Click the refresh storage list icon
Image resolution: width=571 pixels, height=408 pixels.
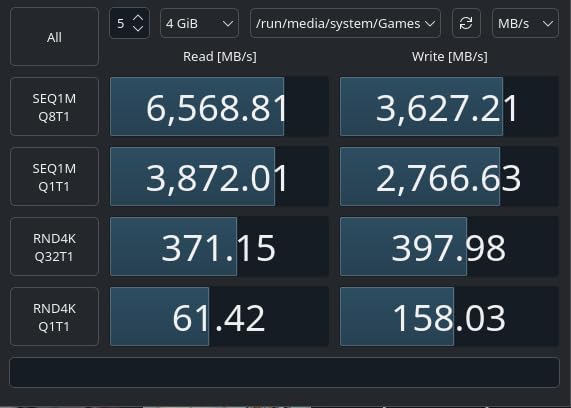tap(466, 23)
